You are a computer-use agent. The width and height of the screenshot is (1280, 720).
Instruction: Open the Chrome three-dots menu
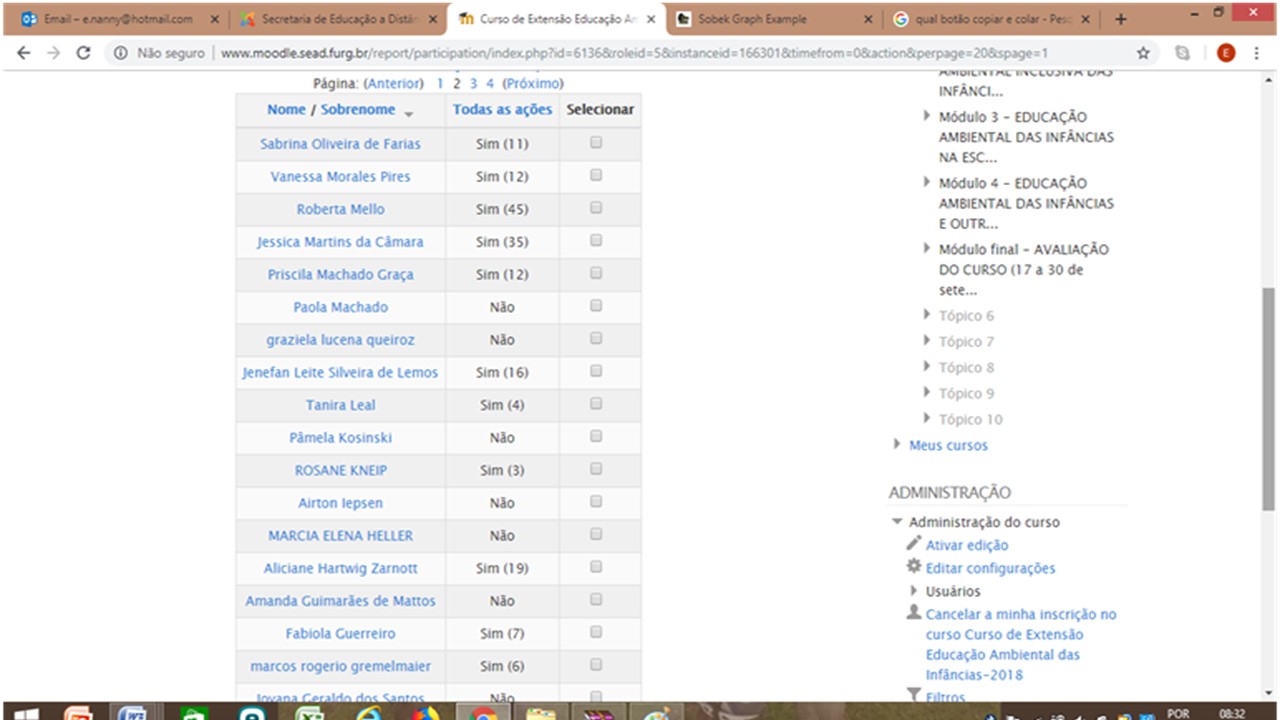[x=1257, y=53]
